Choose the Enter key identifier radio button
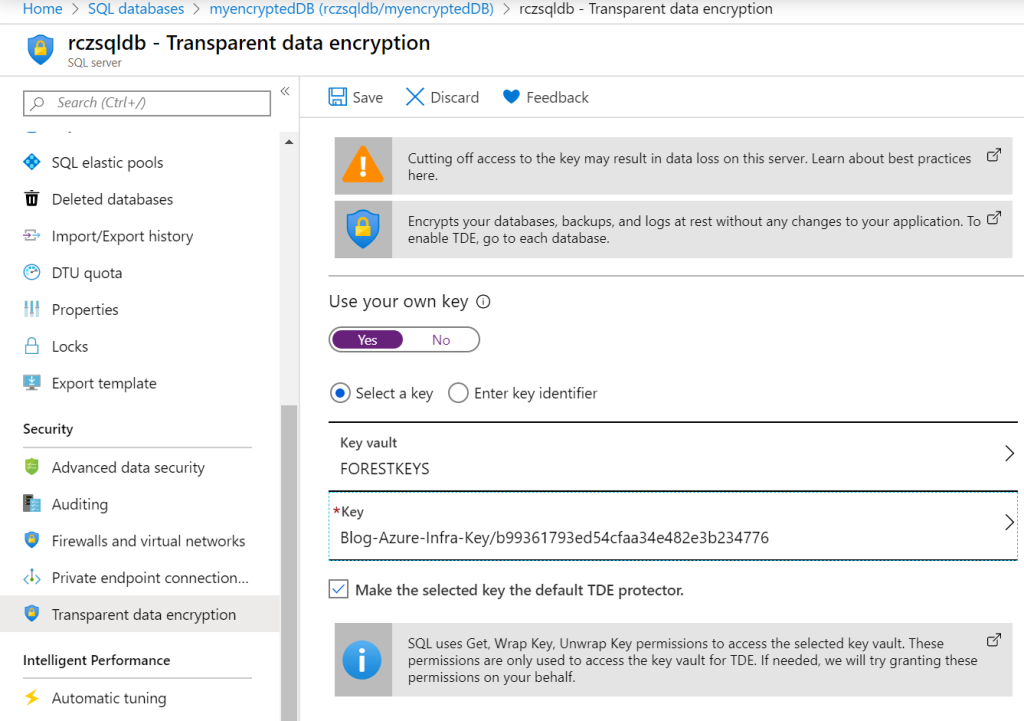The width and height of the screenshot is (1024, 721). 458,393
